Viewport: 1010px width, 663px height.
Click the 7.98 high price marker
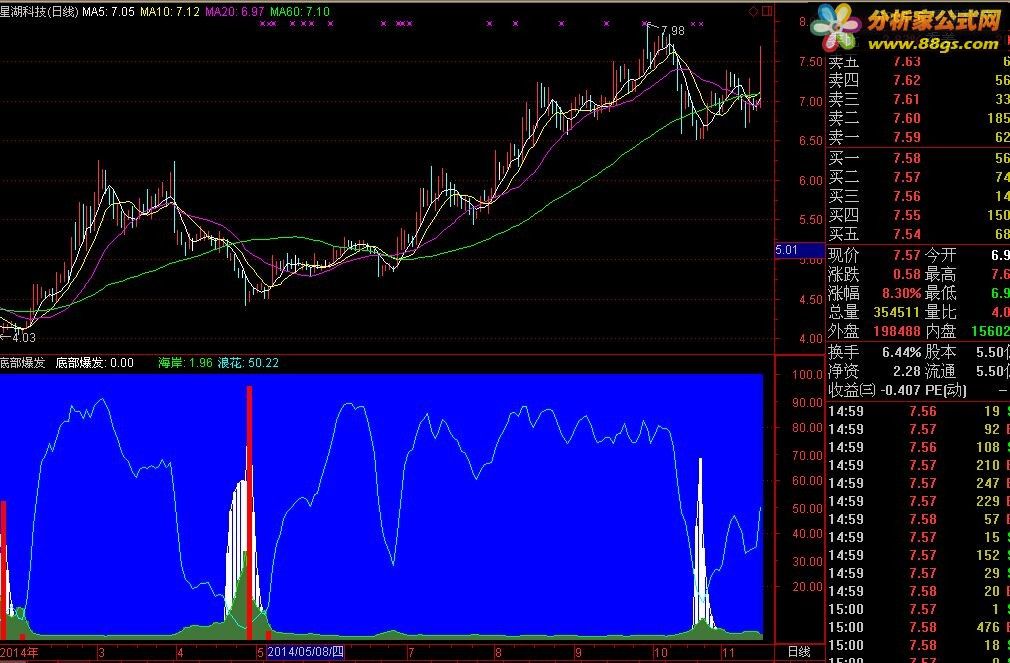[x=672, y=31]
